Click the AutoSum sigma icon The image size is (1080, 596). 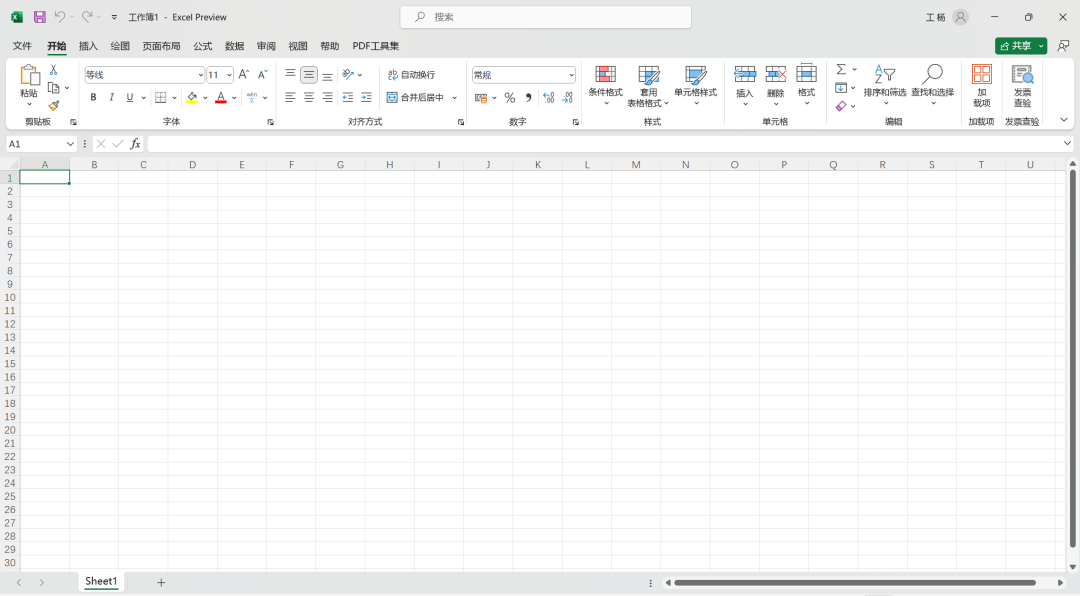[841, 70]
